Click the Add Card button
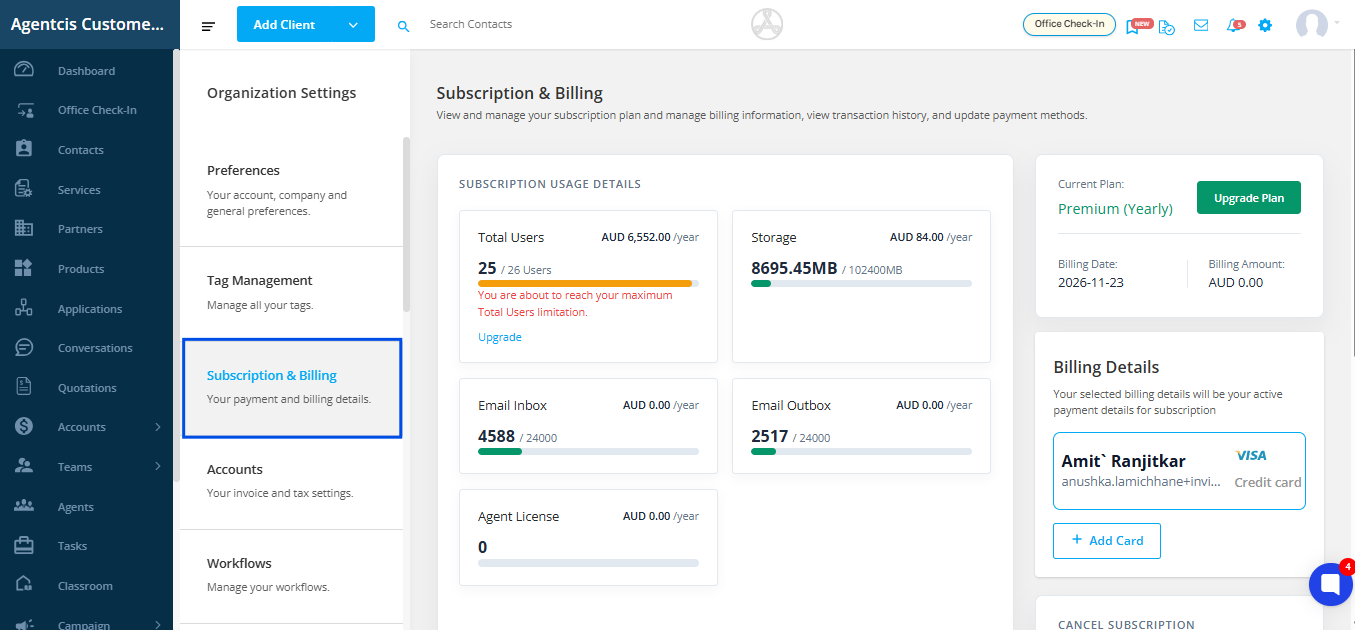The height and width of the screenshot is (630, 1355). tap(1106, 540)
